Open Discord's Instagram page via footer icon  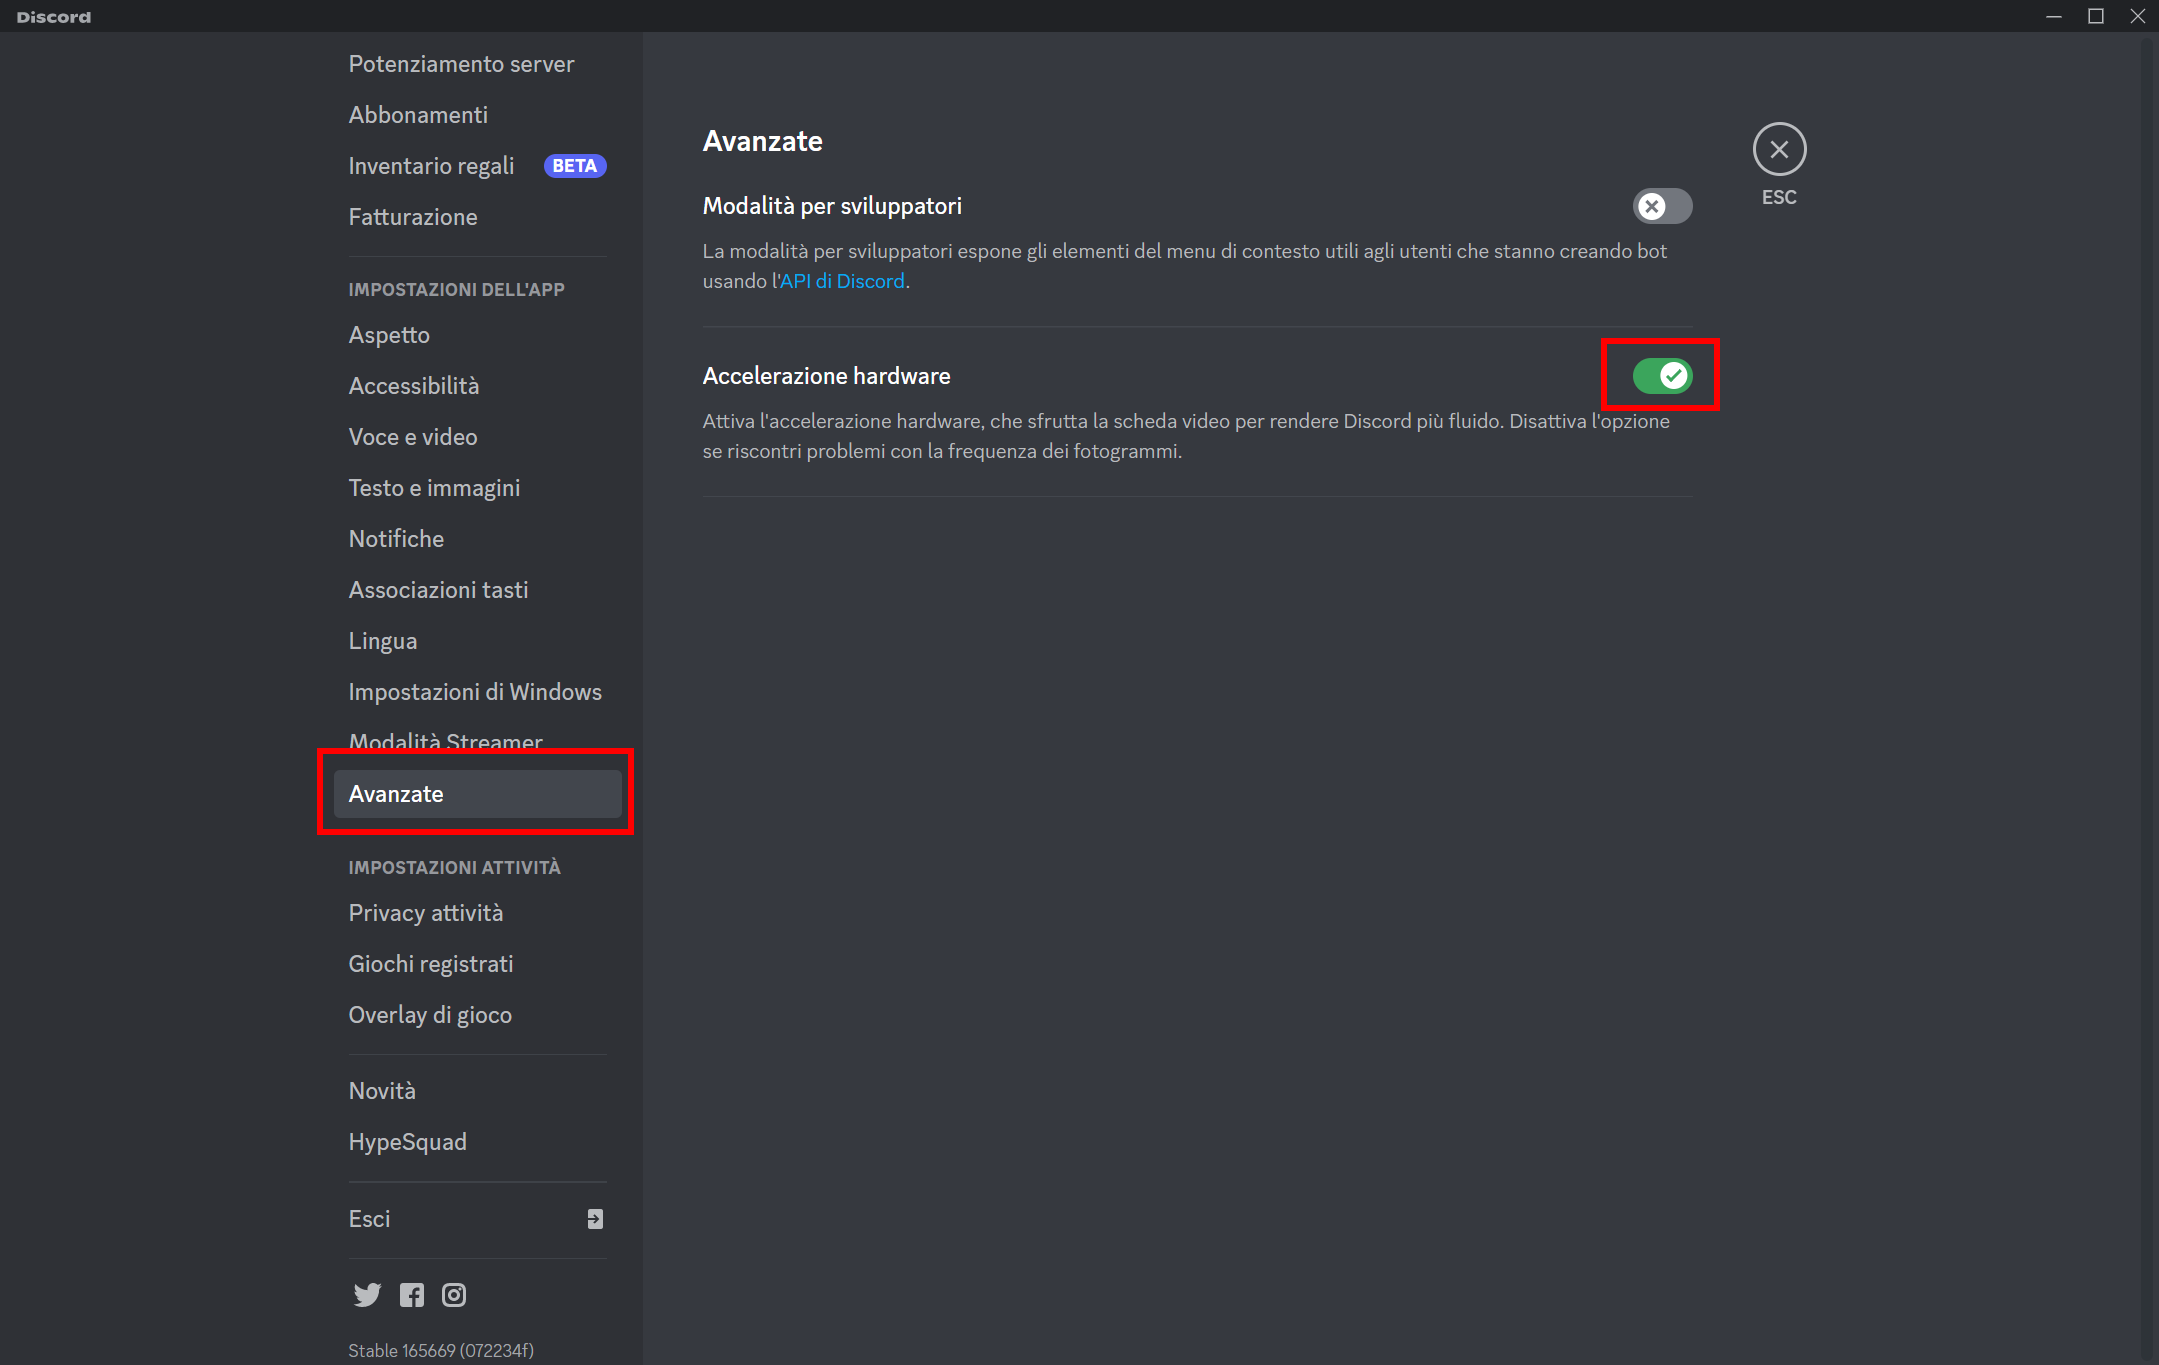pyautogui.click(x=453, y=1294)
